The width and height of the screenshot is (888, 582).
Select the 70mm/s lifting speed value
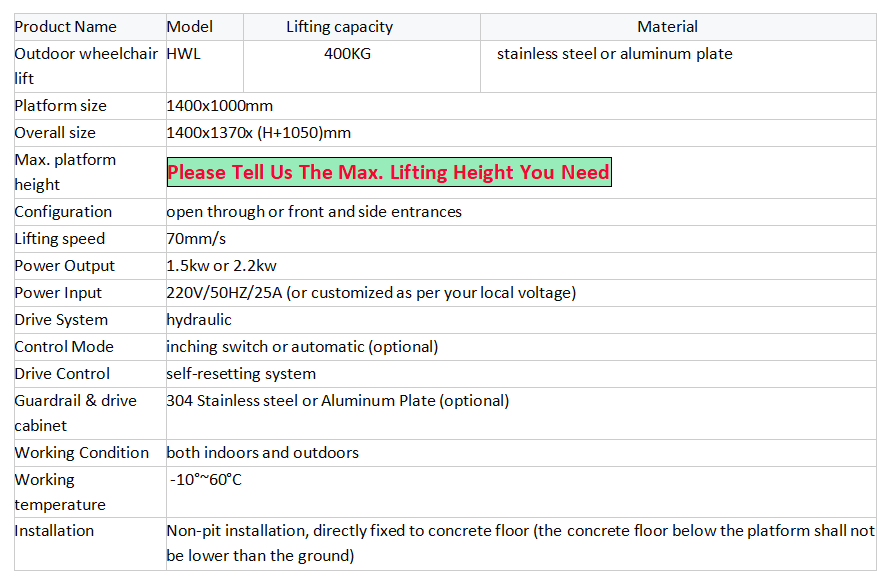click(x=195, y=239)
